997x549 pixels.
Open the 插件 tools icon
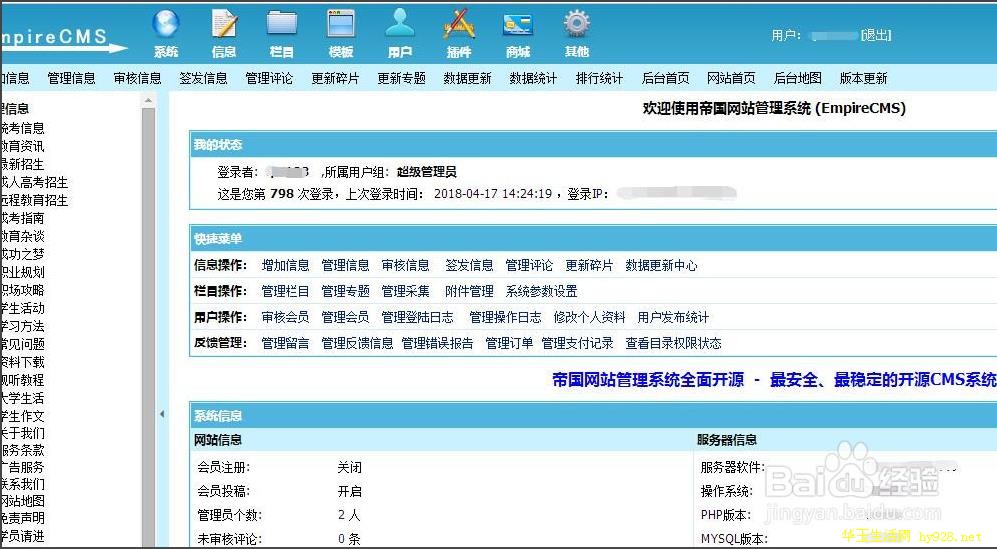[x=459, y=25]
